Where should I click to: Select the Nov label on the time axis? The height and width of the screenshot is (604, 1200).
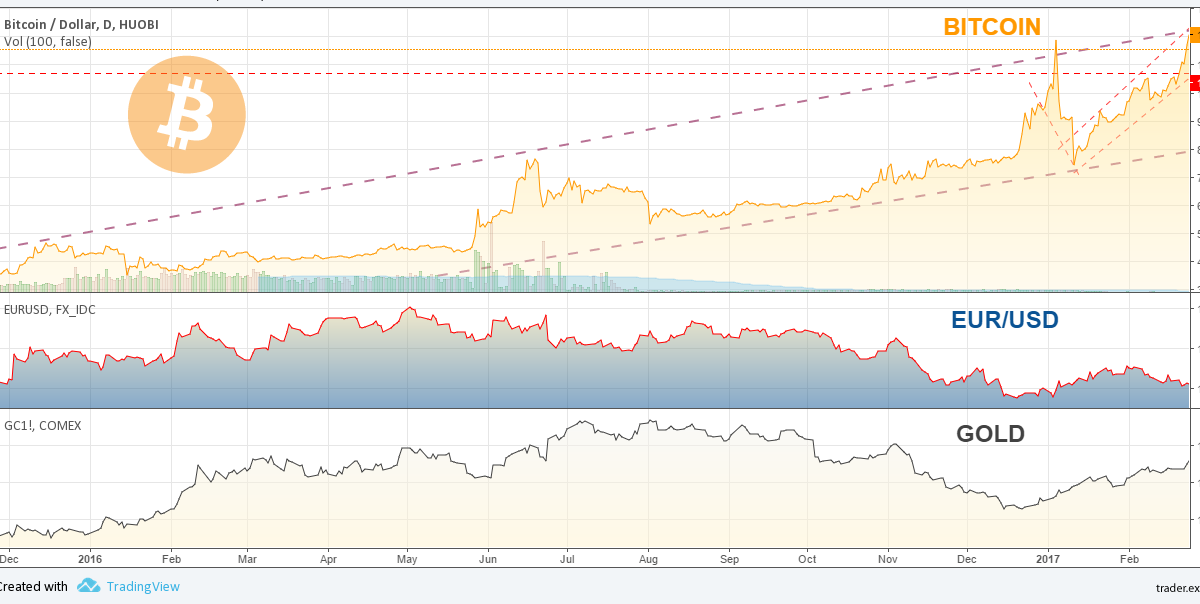[888, 560]
